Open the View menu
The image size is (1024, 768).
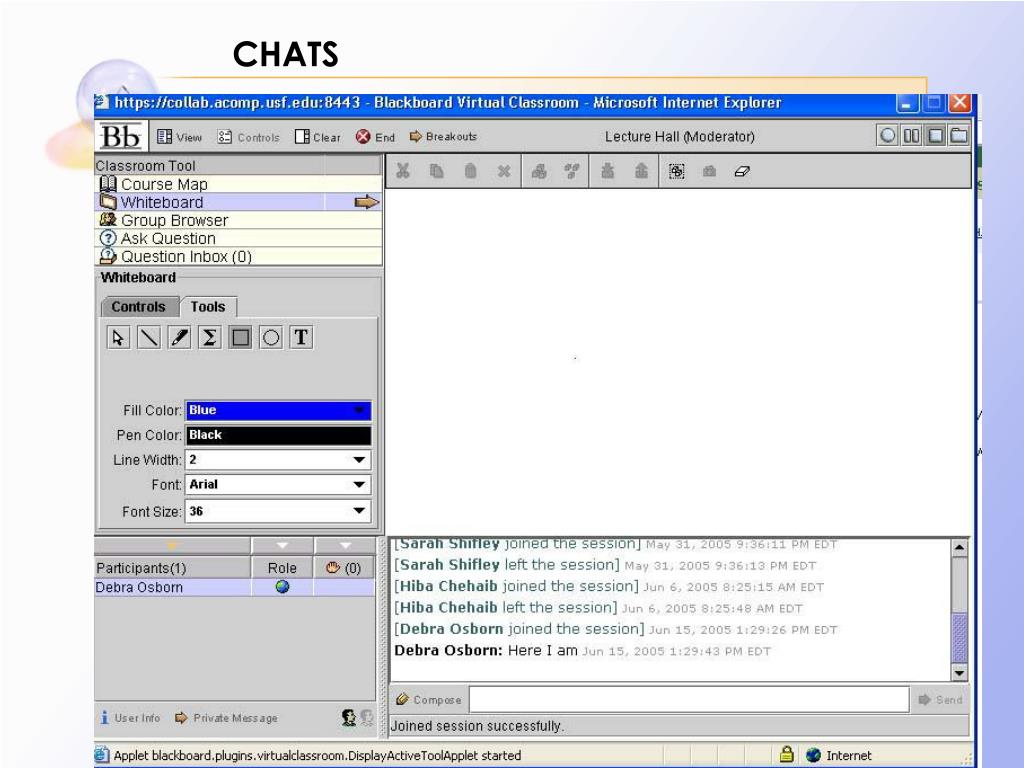coord(180,137)
